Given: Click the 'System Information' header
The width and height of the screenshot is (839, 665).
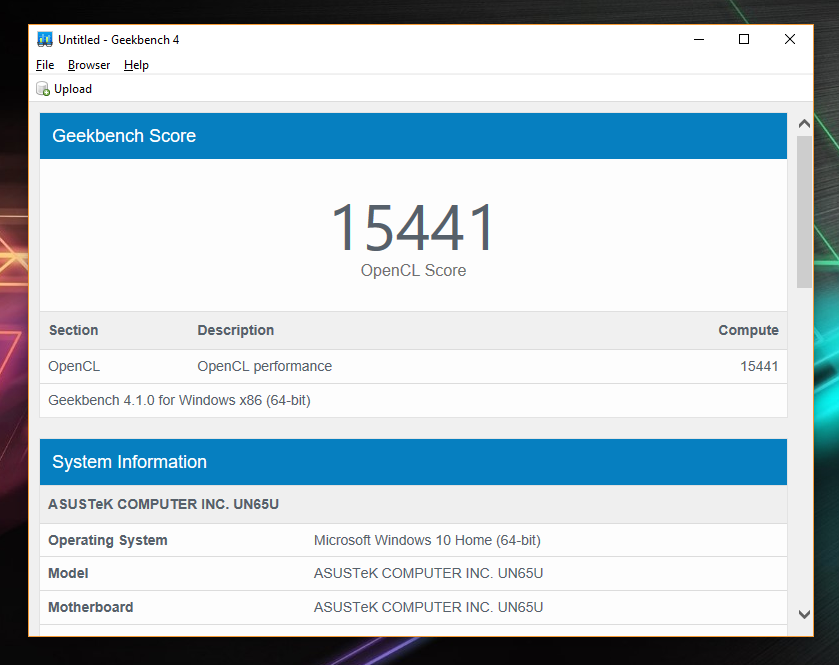Looking at the screenshot, I should pos(129,462).
